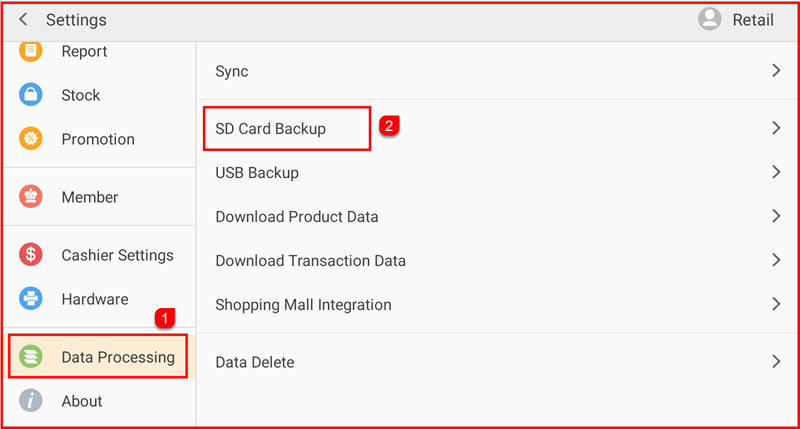Click the orange Report sidebar icon
The width and height of the screenshot is (800, 429).
[31, 50]
